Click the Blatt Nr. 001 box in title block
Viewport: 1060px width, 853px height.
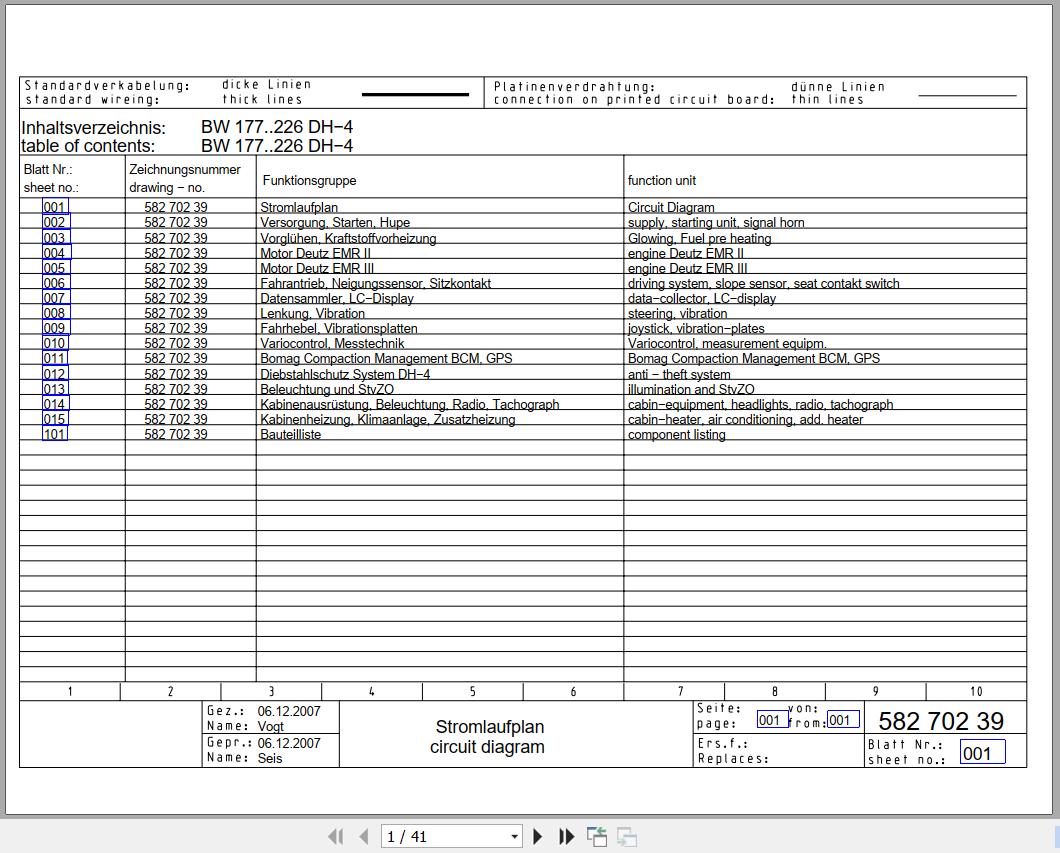(982, 753)
